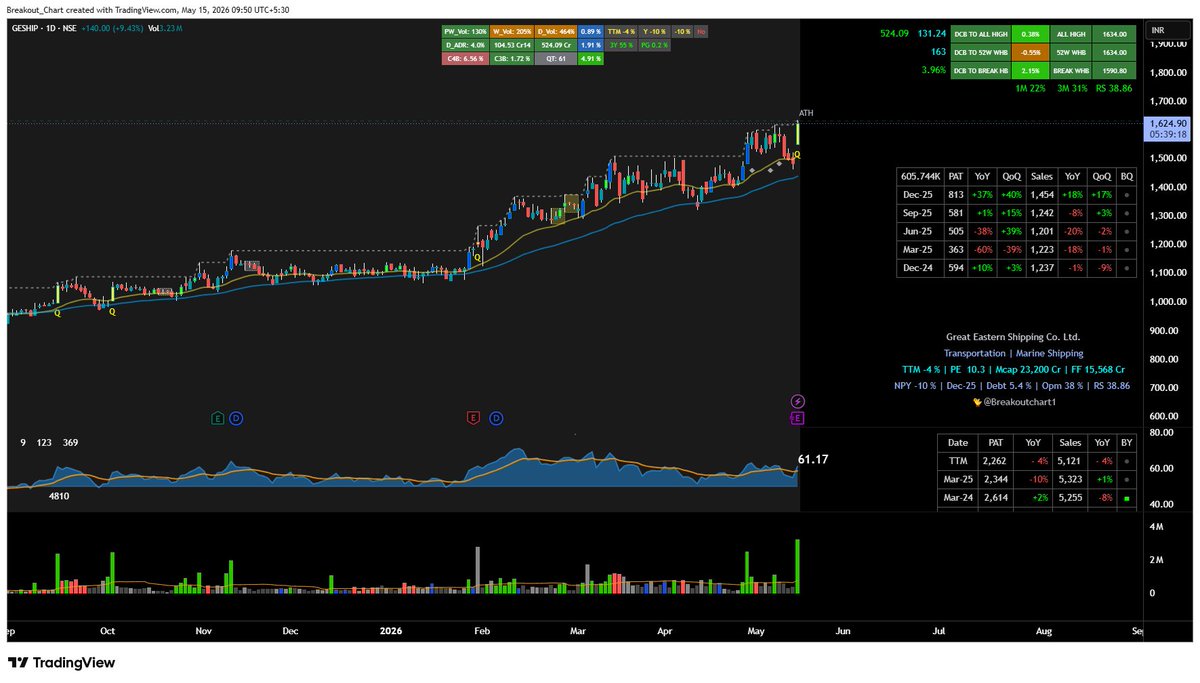Select the Dec-24 quarterly row
1200x683 pixels.
point(1017,268)
